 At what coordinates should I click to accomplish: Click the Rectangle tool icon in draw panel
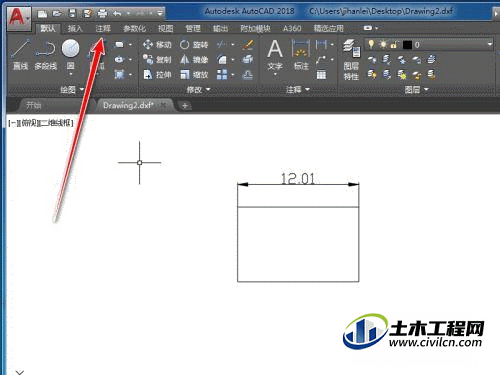119,44
